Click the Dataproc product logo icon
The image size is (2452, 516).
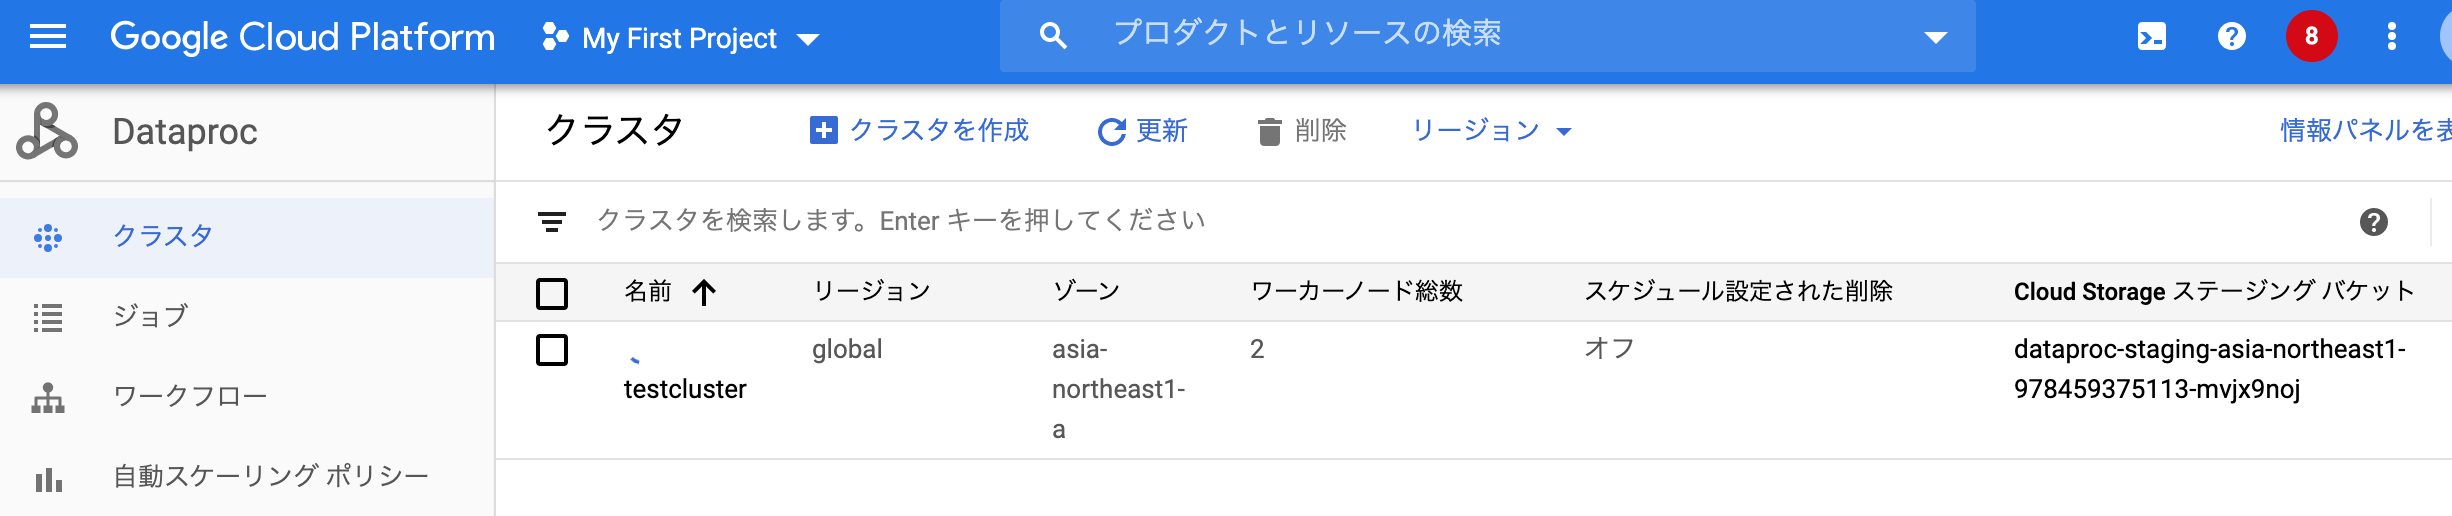point(47,132)
